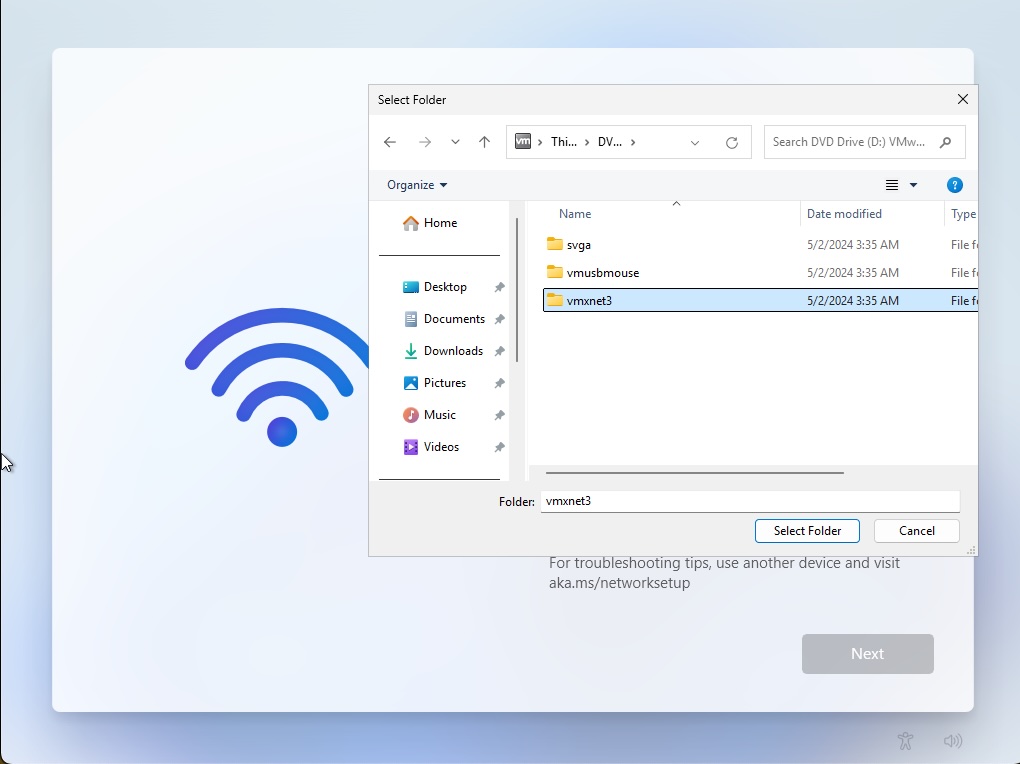The image size is (1020, 764).
Task: Select the vmxnet3 folder row
Action: coord(760,301)
